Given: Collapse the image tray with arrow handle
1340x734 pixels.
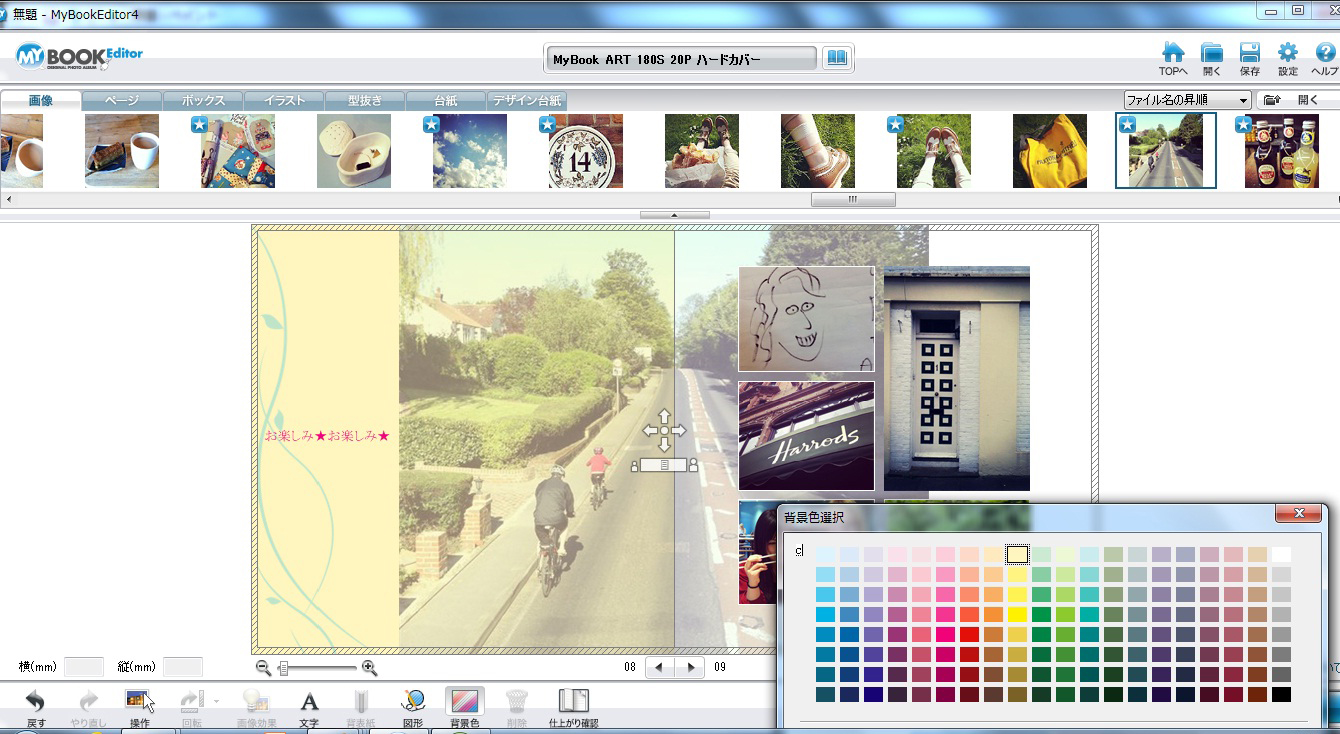Looking at the screenshot, I should click(x=674, y=215).
